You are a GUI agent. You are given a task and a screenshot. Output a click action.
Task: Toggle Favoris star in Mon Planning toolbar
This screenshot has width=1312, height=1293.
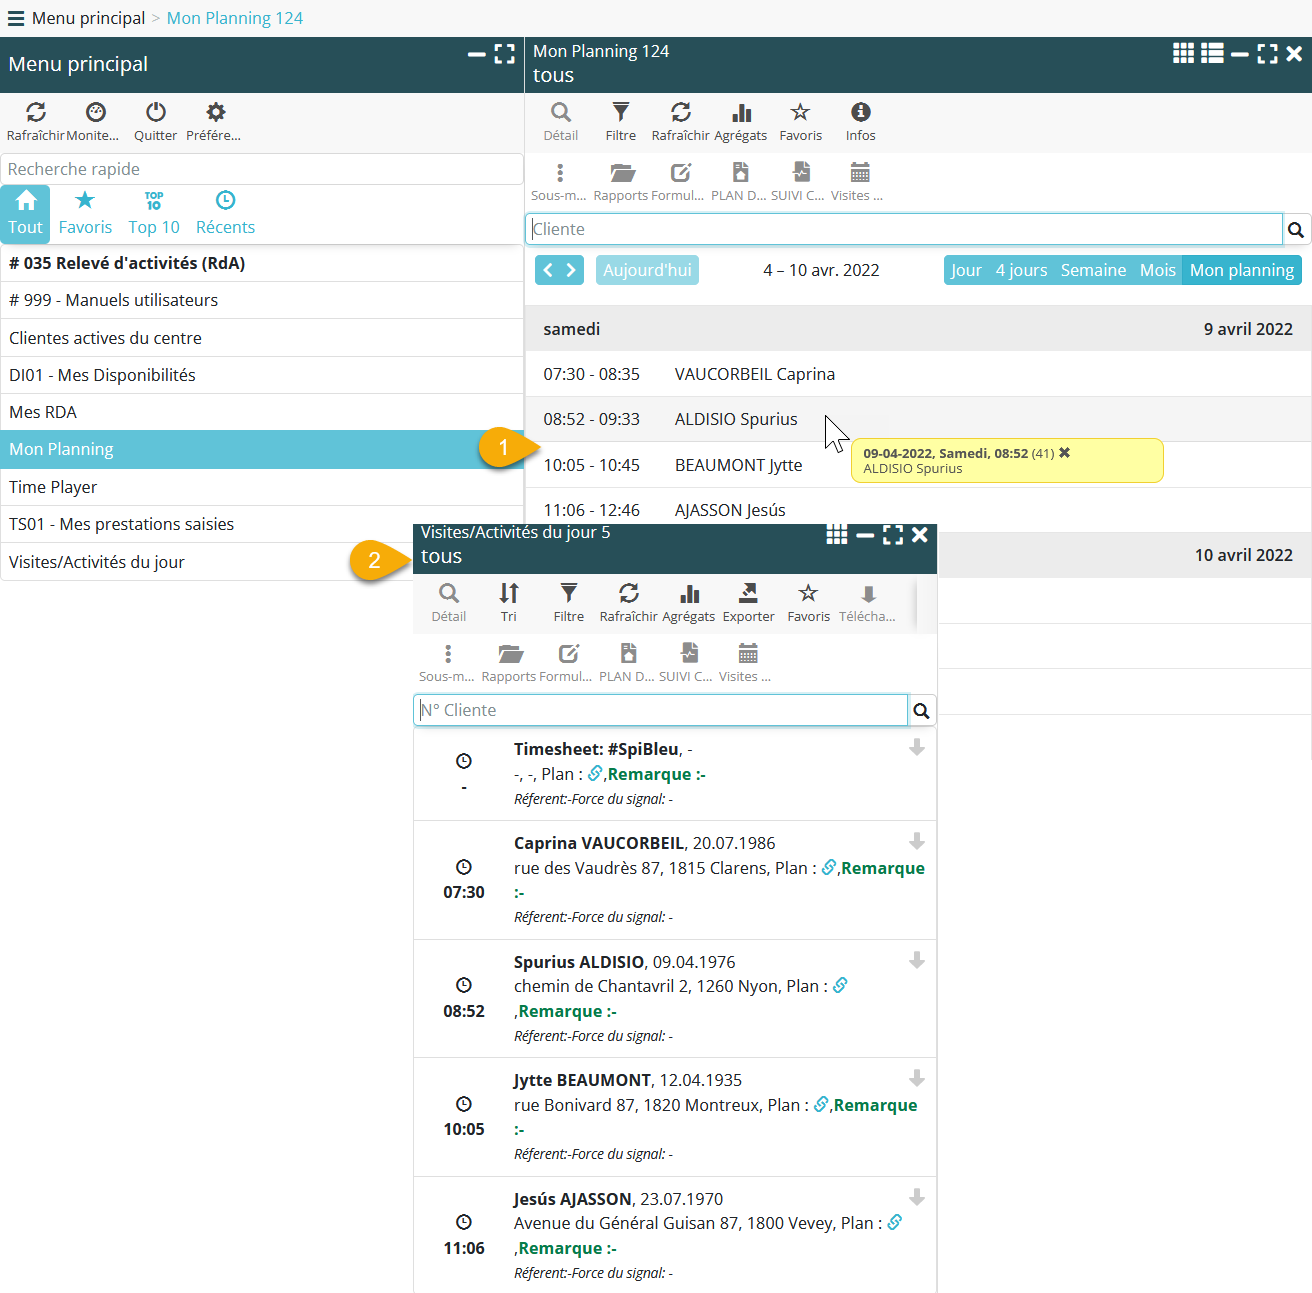point(800,113)
